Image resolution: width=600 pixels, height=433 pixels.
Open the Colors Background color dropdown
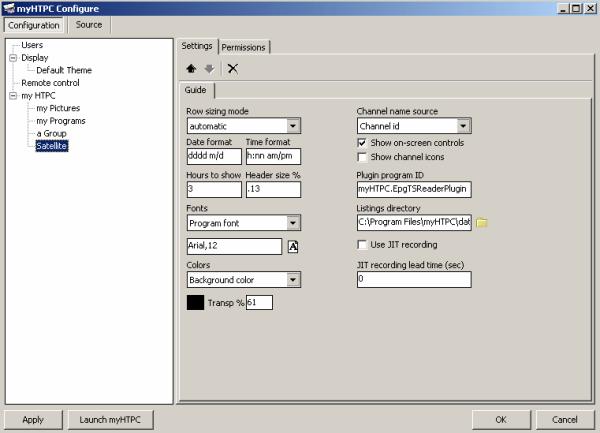[293, 281]
